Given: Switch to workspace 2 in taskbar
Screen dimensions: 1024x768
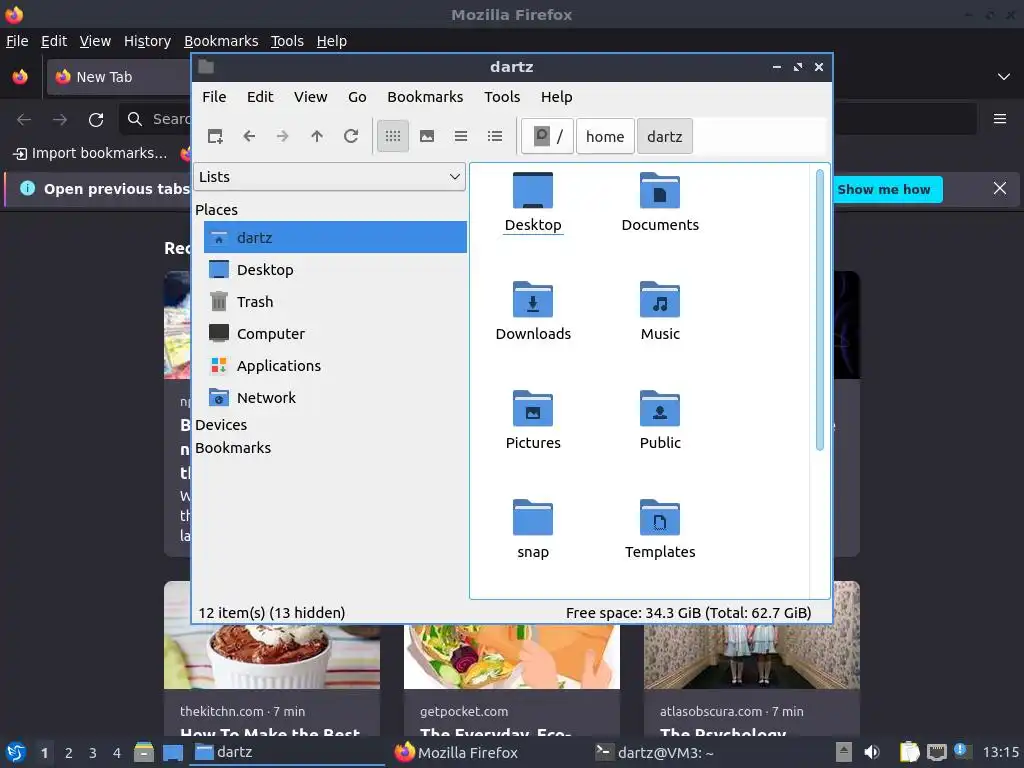Looking at the screenshot, I should pos(69,753).
